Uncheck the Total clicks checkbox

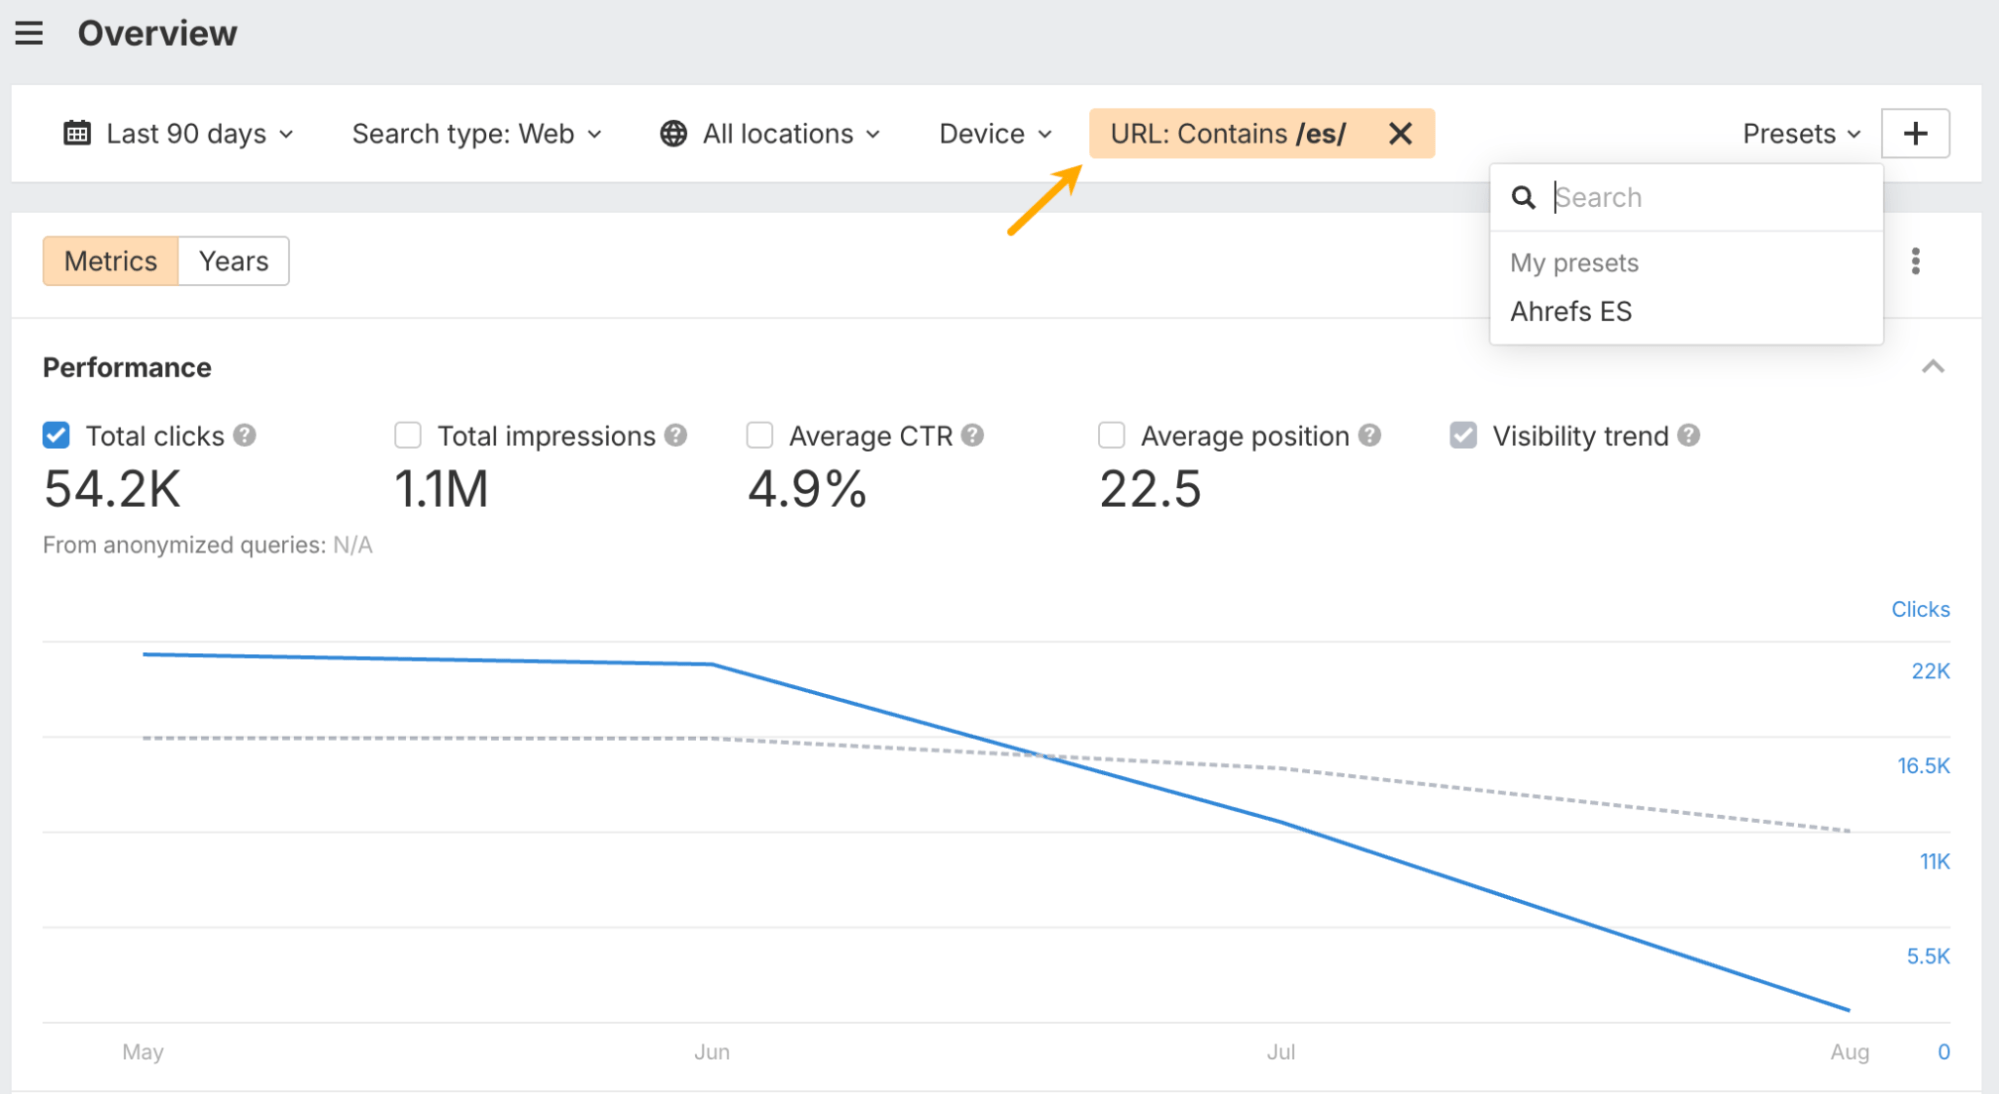pos(57,436)
